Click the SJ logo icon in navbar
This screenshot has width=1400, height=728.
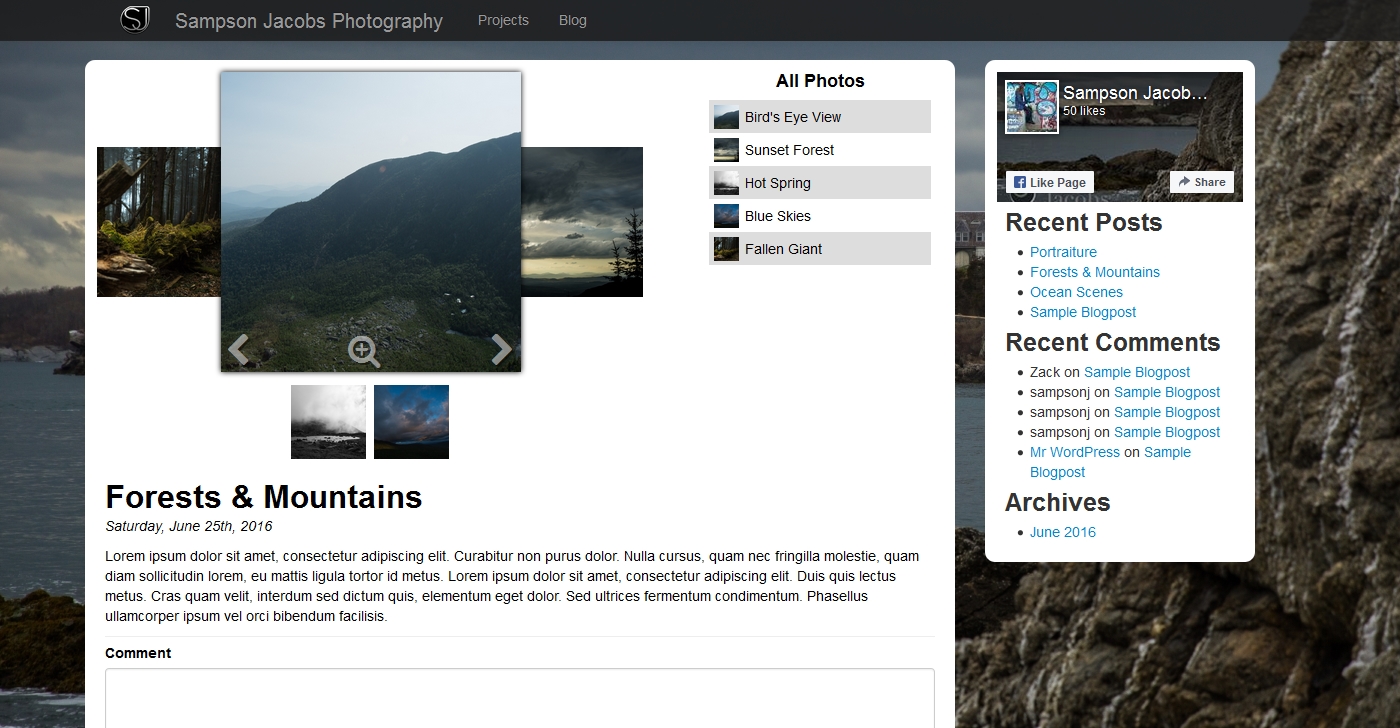coord(135,19)
